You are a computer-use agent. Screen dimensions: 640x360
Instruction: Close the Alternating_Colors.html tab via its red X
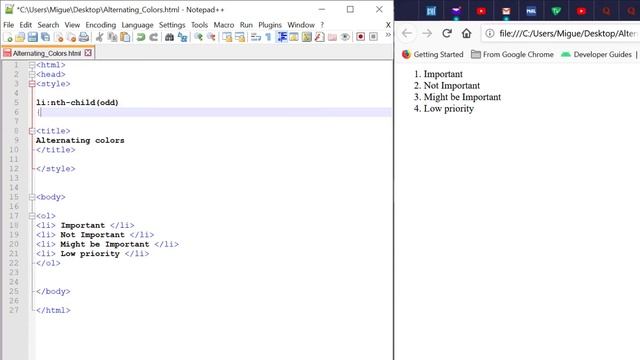tap(88, 53)
